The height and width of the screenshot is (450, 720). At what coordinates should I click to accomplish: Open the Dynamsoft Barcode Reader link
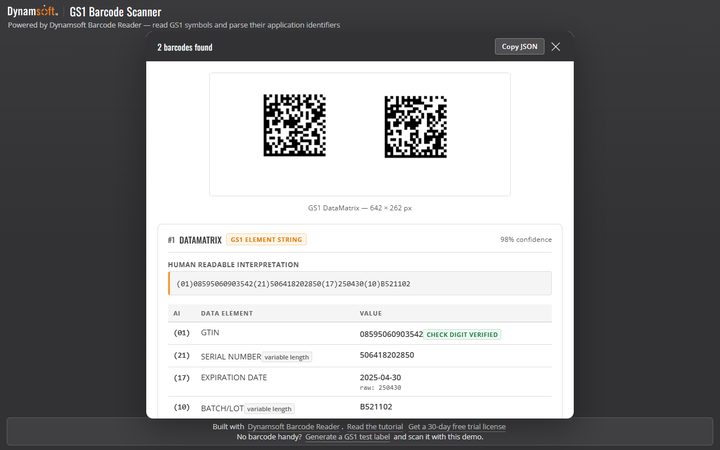tap(293, 427)
